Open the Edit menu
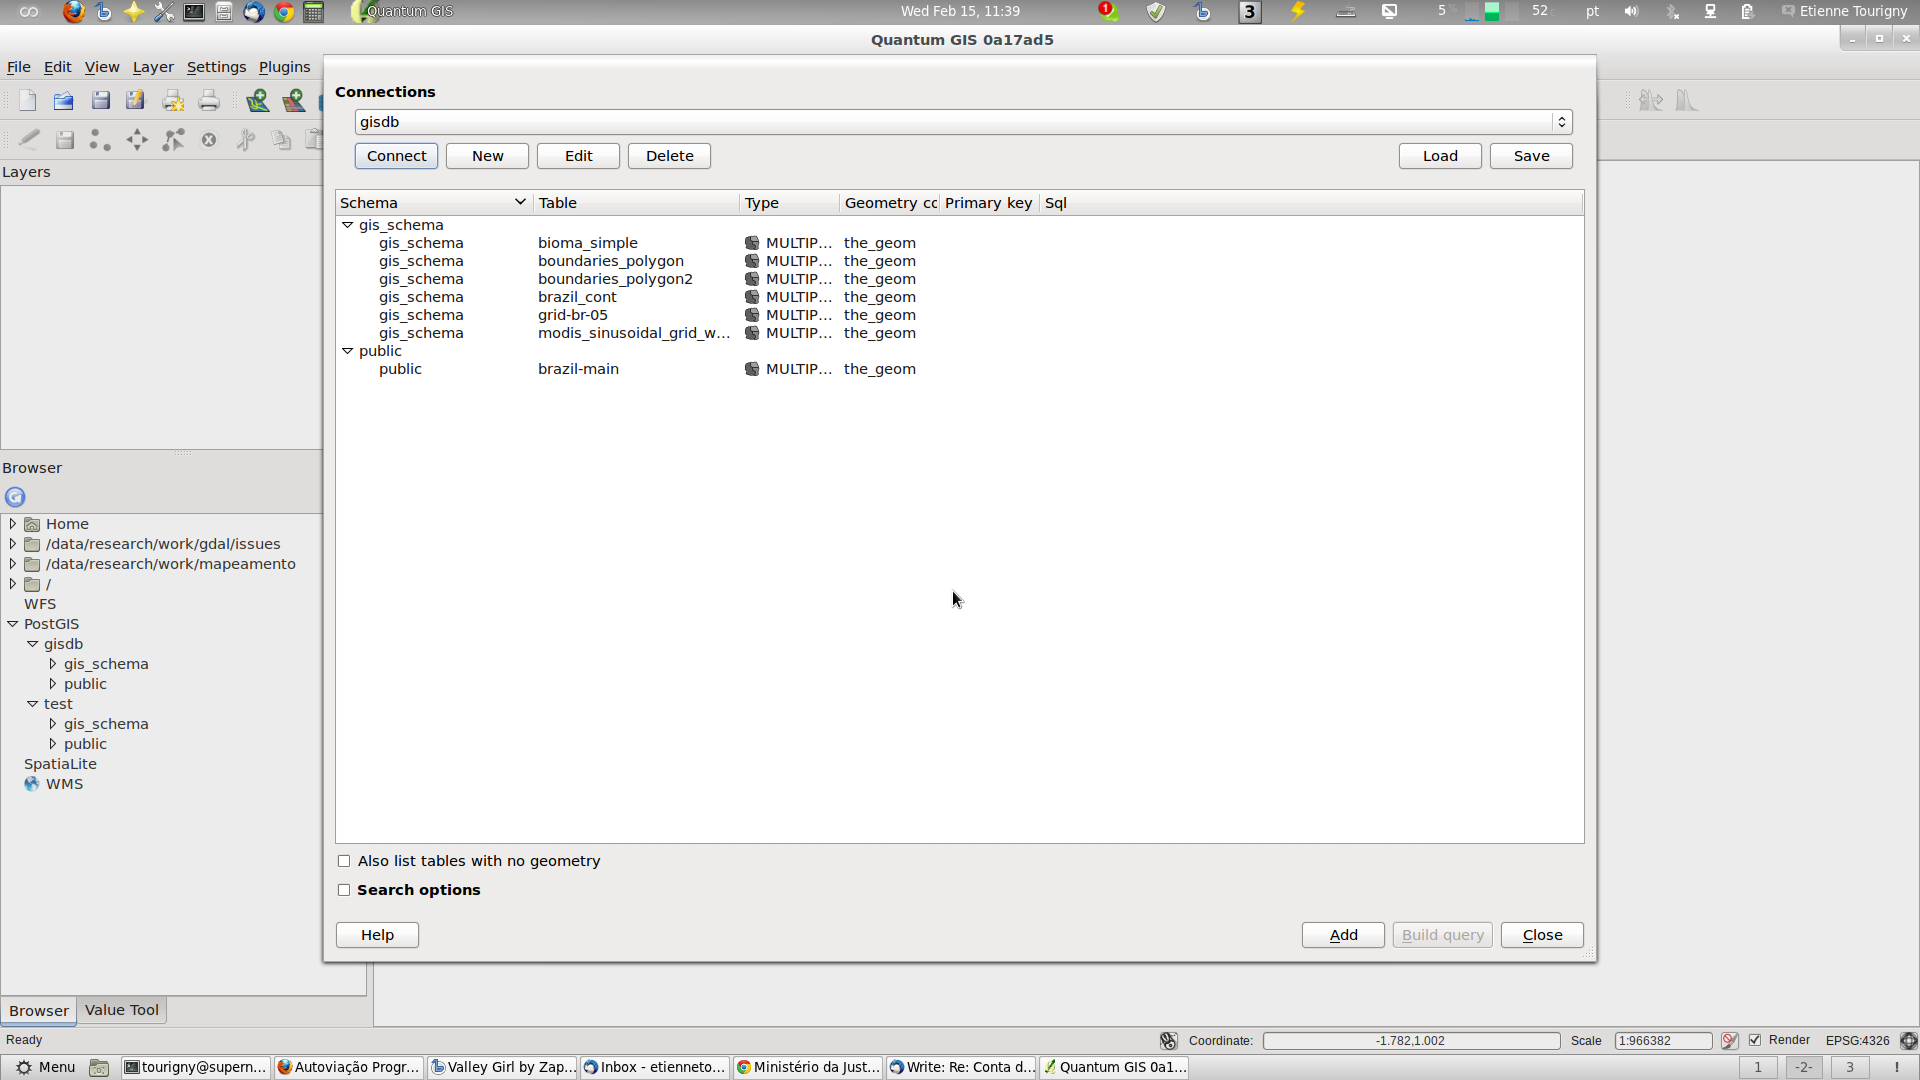The image size is (1920, 1080). point(57,67)
